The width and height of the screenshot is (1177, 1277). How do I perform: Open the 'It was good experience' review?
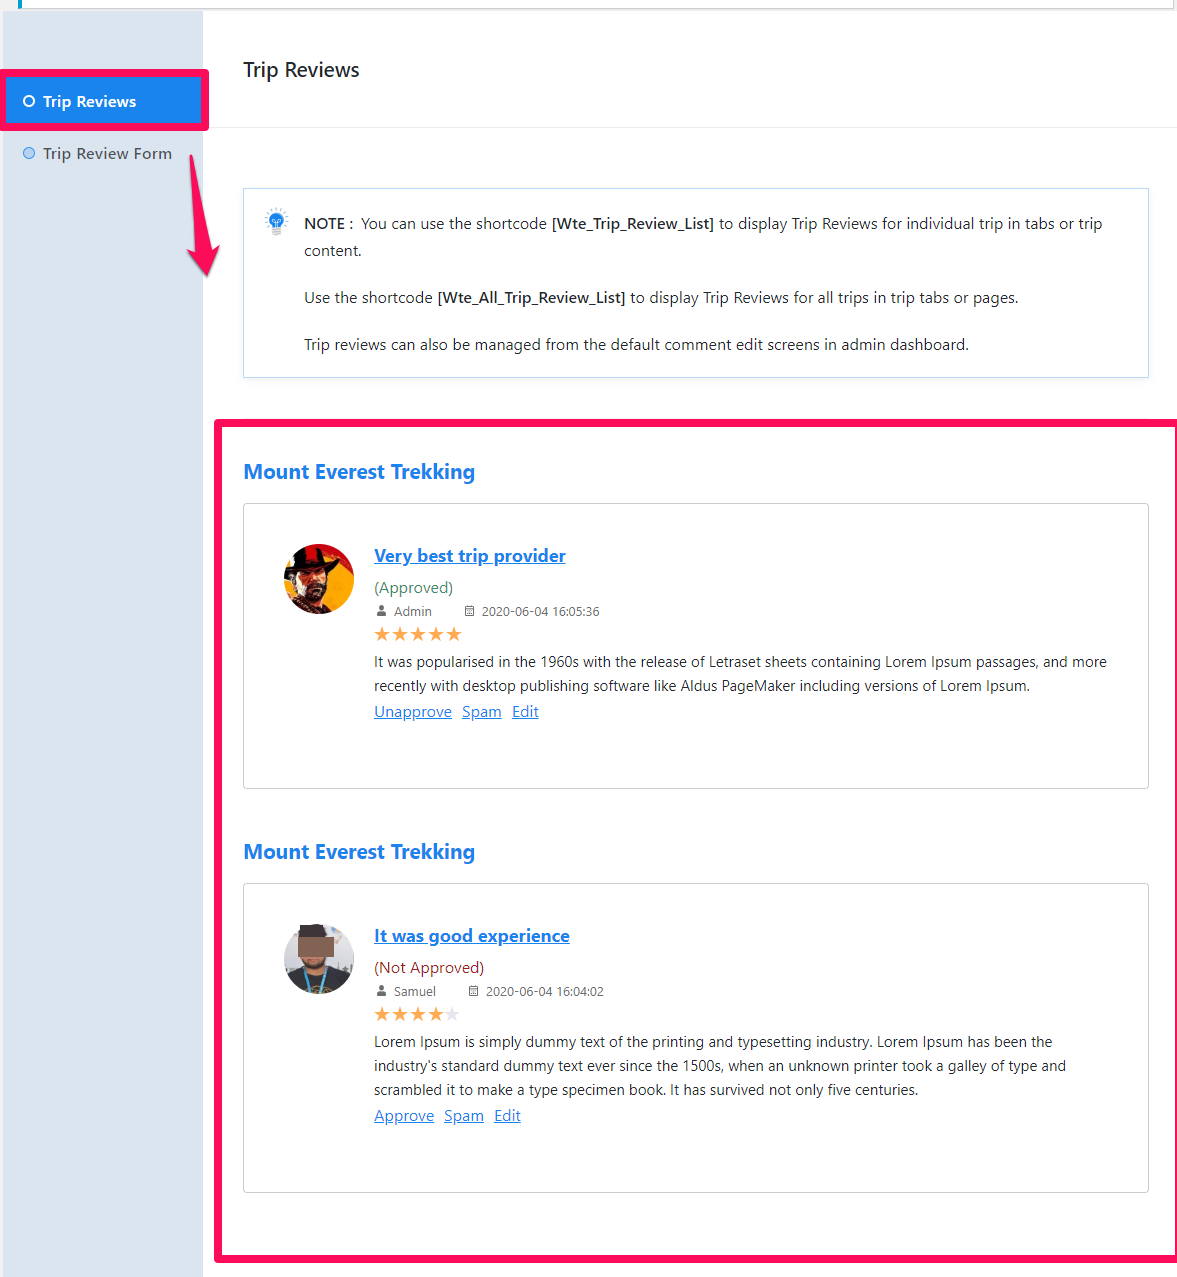472,936
